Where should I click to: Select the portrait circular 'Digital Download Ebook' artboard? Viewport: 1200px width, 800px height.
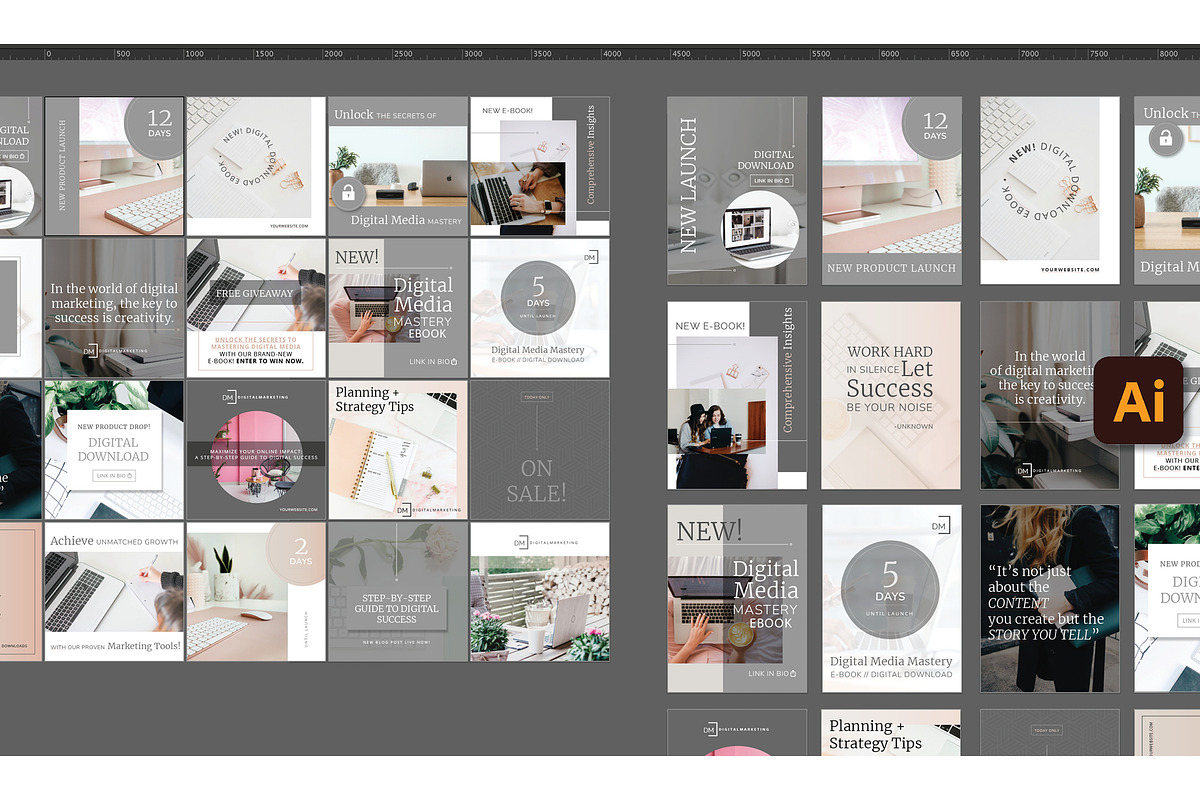pyautogui.click(x=1050, y=191)
